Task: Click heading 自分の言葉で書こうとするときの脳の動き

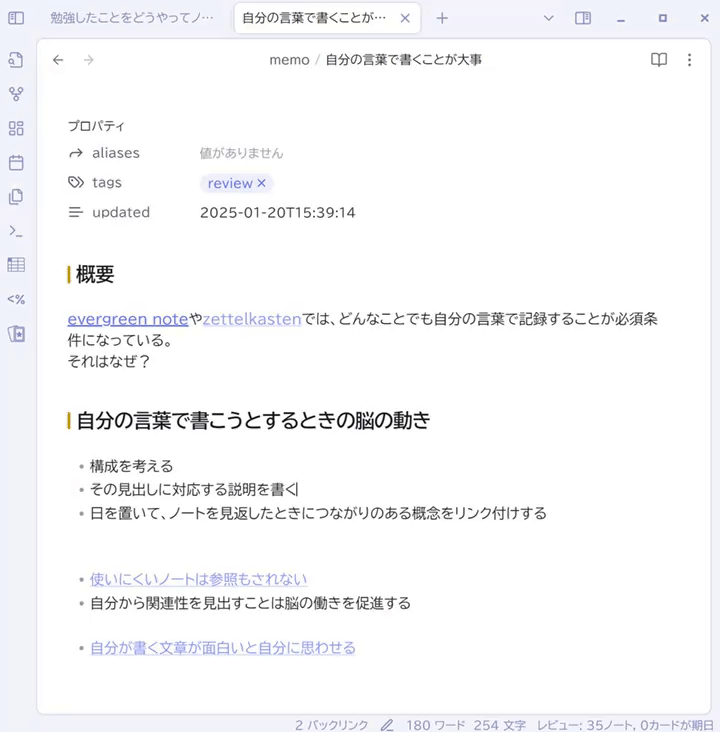Action: tap(253, 420)
